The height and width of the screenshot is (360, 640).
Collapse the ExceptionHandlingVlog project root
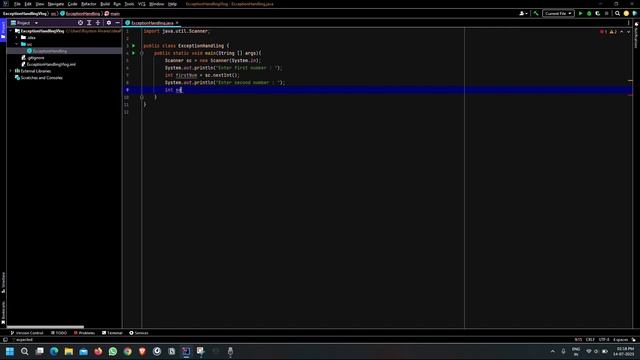click(x=11, y=31)
